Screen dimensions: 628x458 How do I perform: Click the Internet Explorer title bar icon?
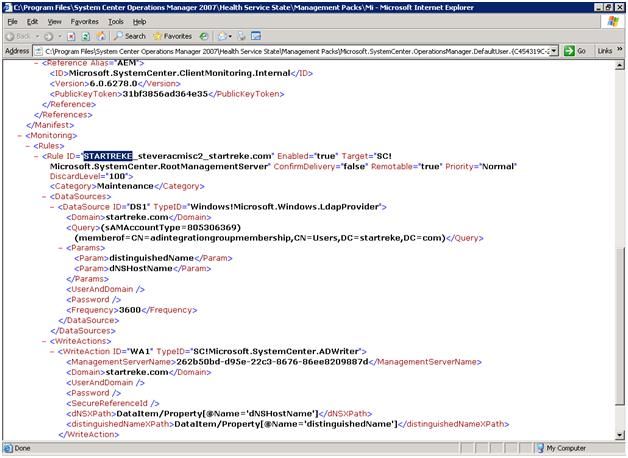point(8,7)
